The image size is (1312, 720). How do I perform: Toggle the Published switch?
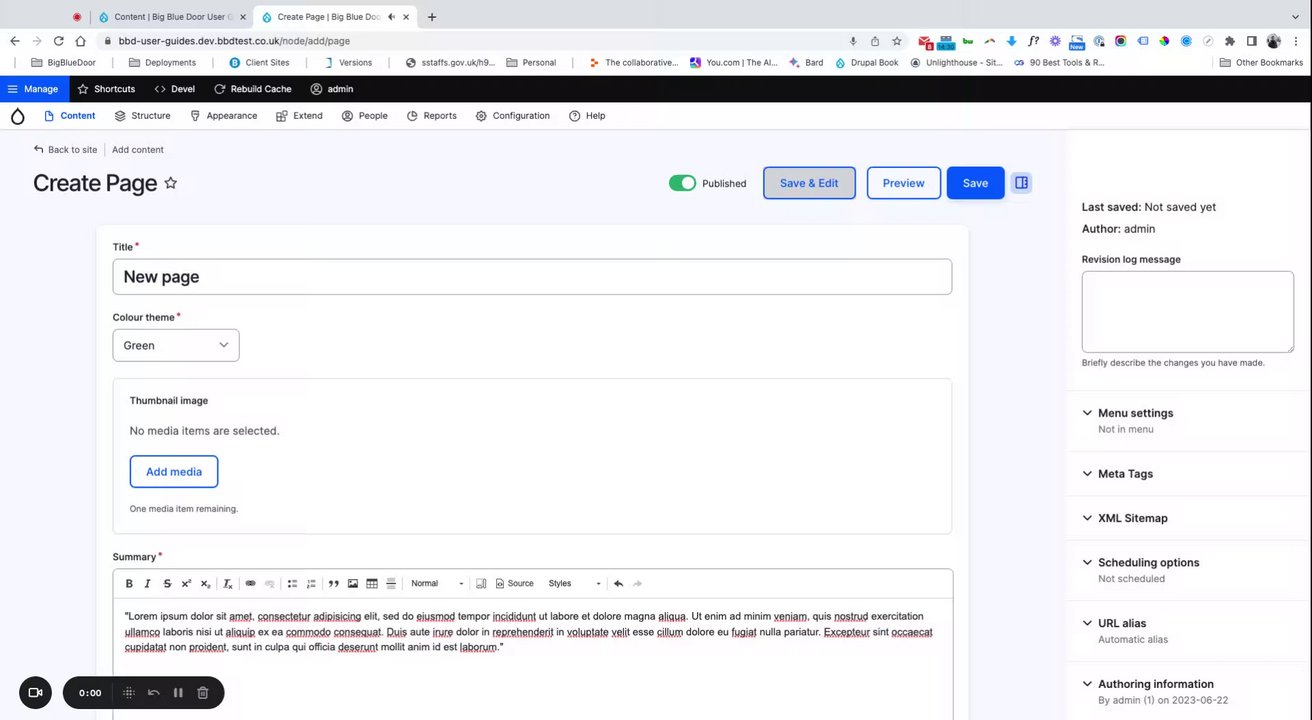[x=682, y=183]
